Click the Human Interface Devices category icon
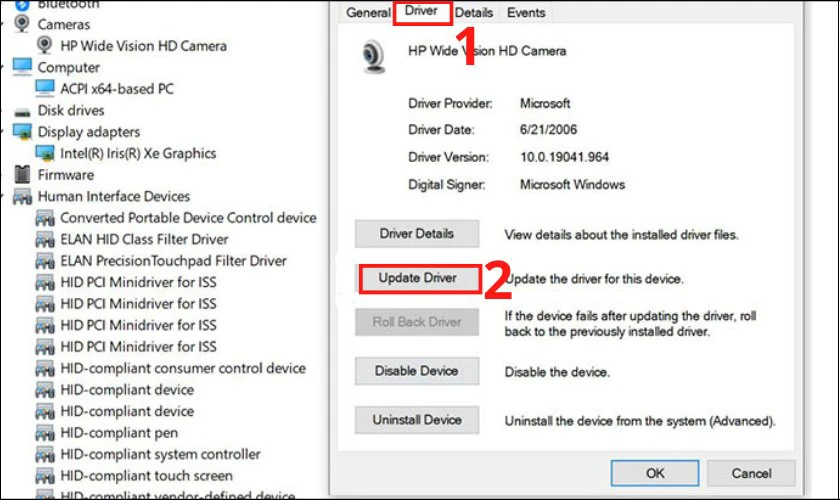 coord(22,197)
